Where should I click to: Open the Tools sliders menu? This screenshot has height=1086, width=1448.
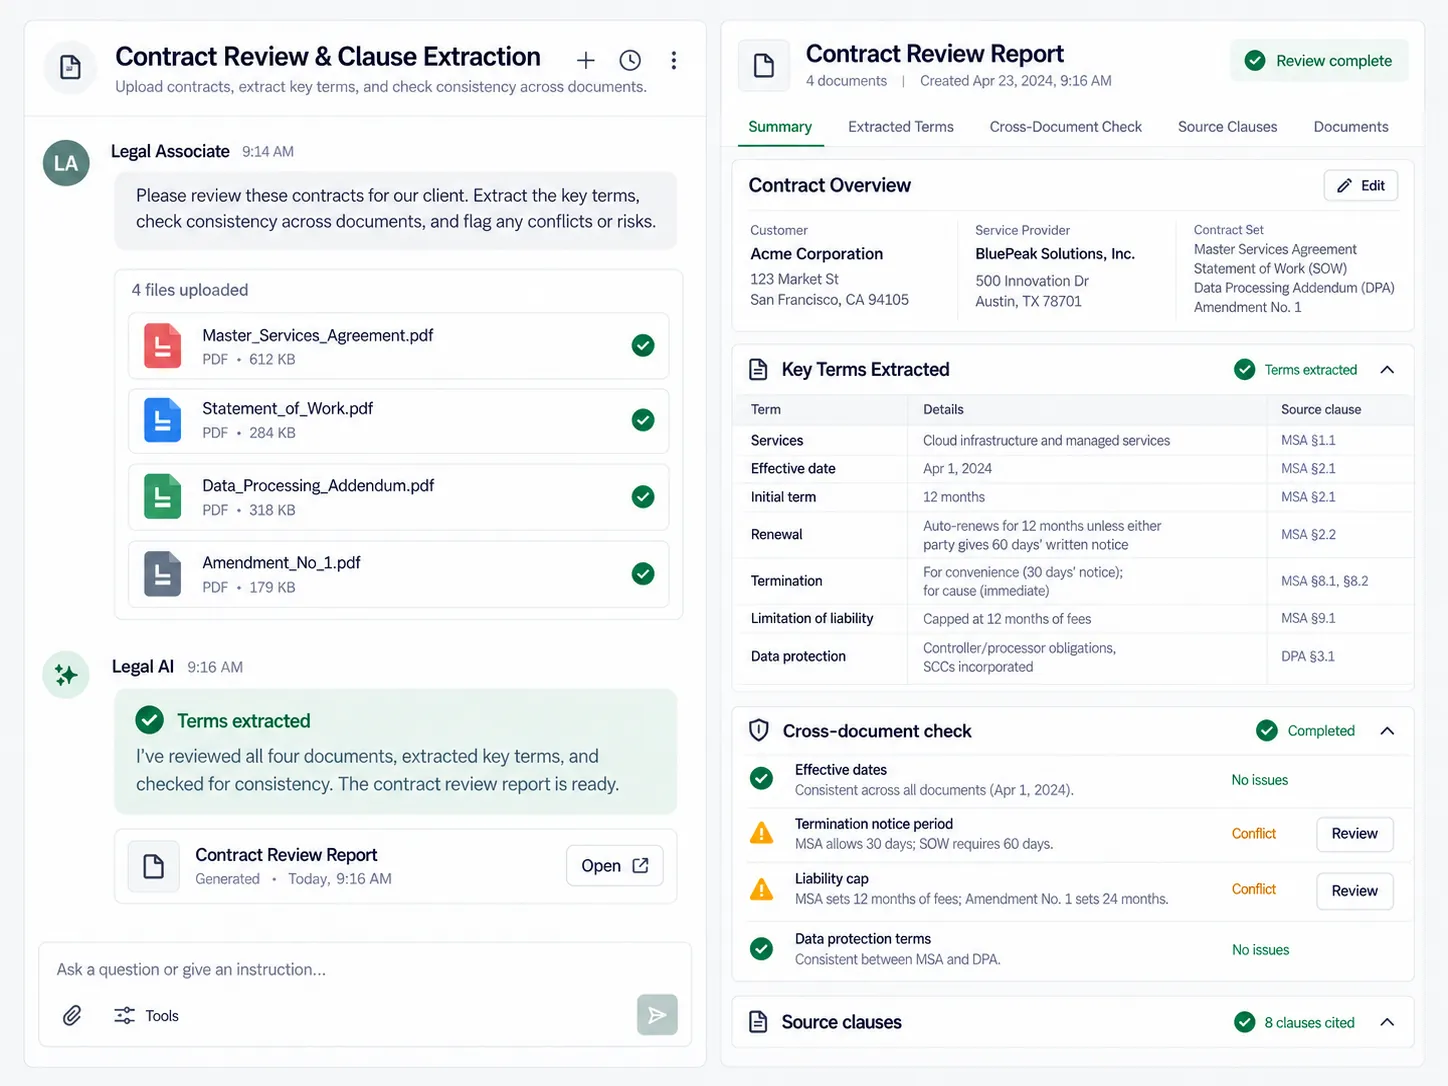pyautogui.click(x=146, y=1015)
